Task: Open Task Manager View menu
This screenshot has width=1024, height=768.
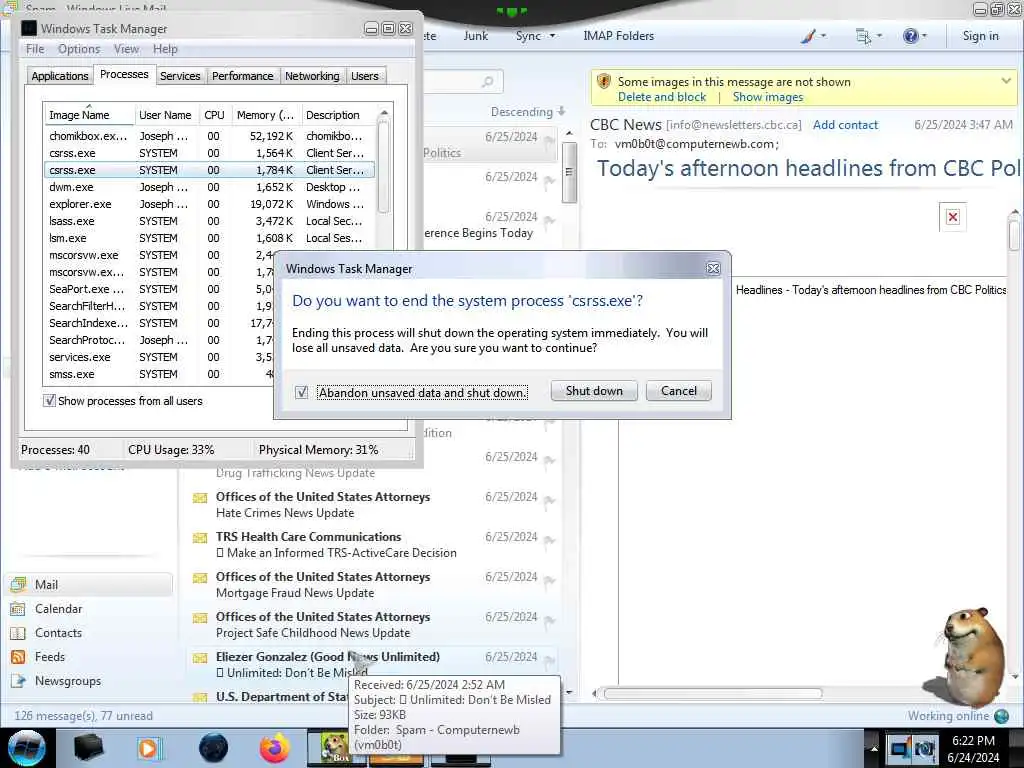Action: click(x=126, y=49)
